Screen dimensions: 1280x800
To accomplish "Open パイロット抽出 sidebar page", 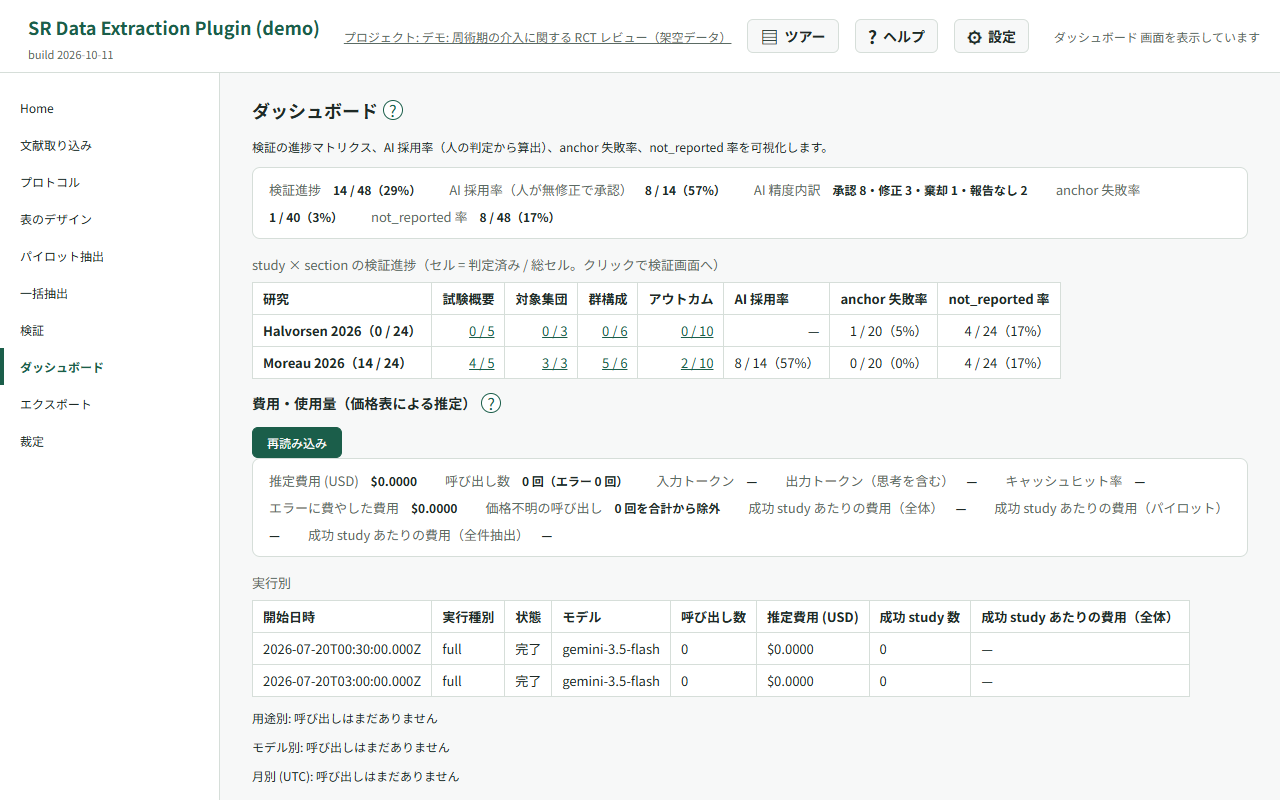I will 110,257.
